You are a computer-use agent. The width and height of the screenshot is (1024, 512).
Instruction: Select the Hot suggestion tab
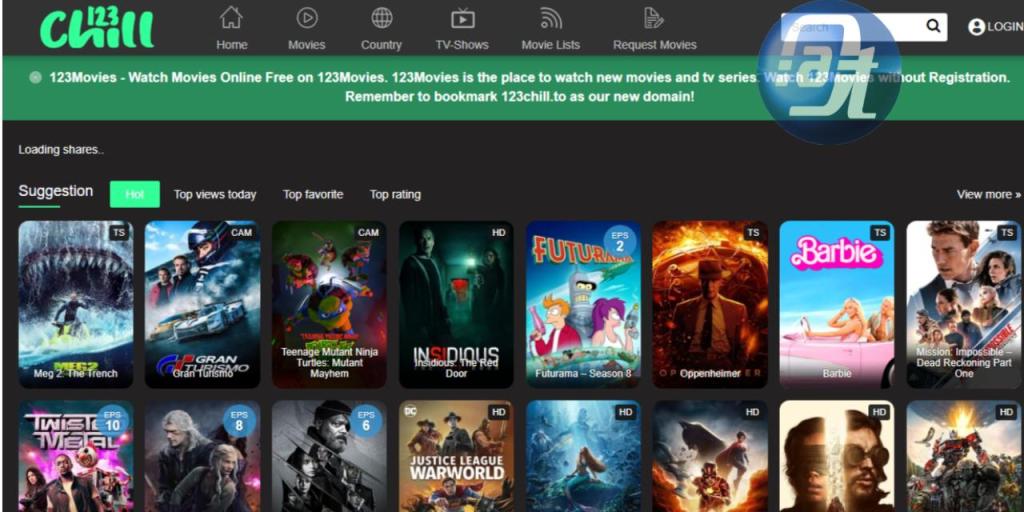coord(135,194)
